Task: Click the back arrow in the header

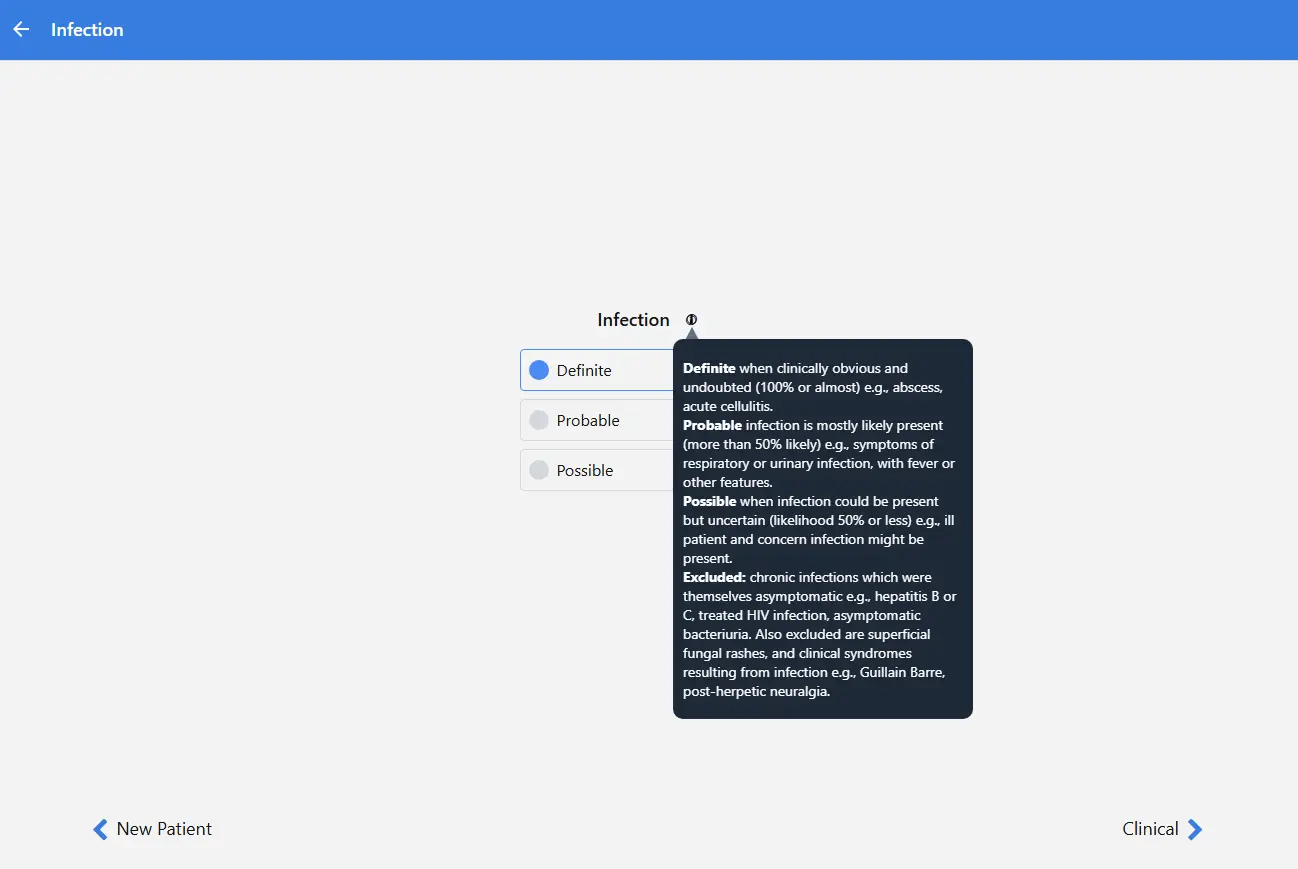Action: coord(21,30)
